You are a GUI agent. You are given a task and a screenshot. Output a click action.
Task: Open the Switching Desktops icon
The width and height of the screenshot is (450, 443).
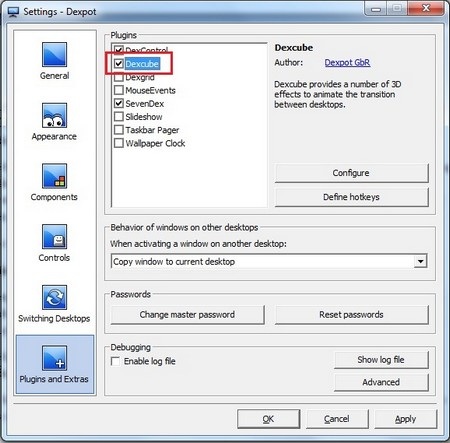pos(54,297)
